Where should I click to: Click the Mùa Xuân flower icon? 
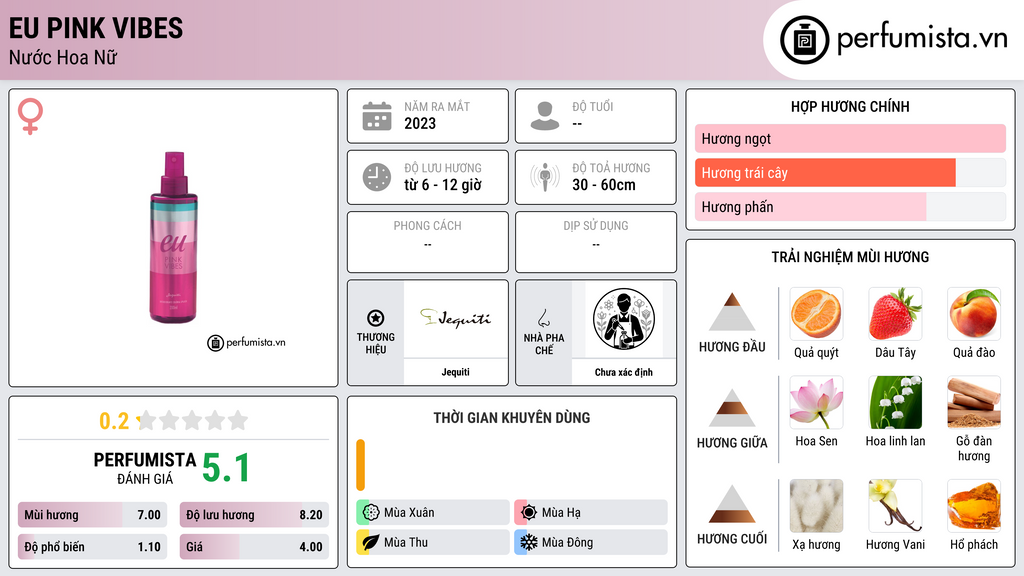(x=371, y=512)
